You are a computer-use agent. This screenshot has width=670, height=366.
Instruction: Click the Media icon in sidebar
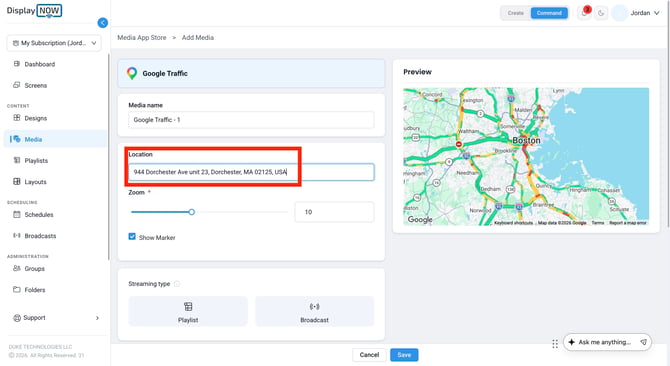(17, 139)
